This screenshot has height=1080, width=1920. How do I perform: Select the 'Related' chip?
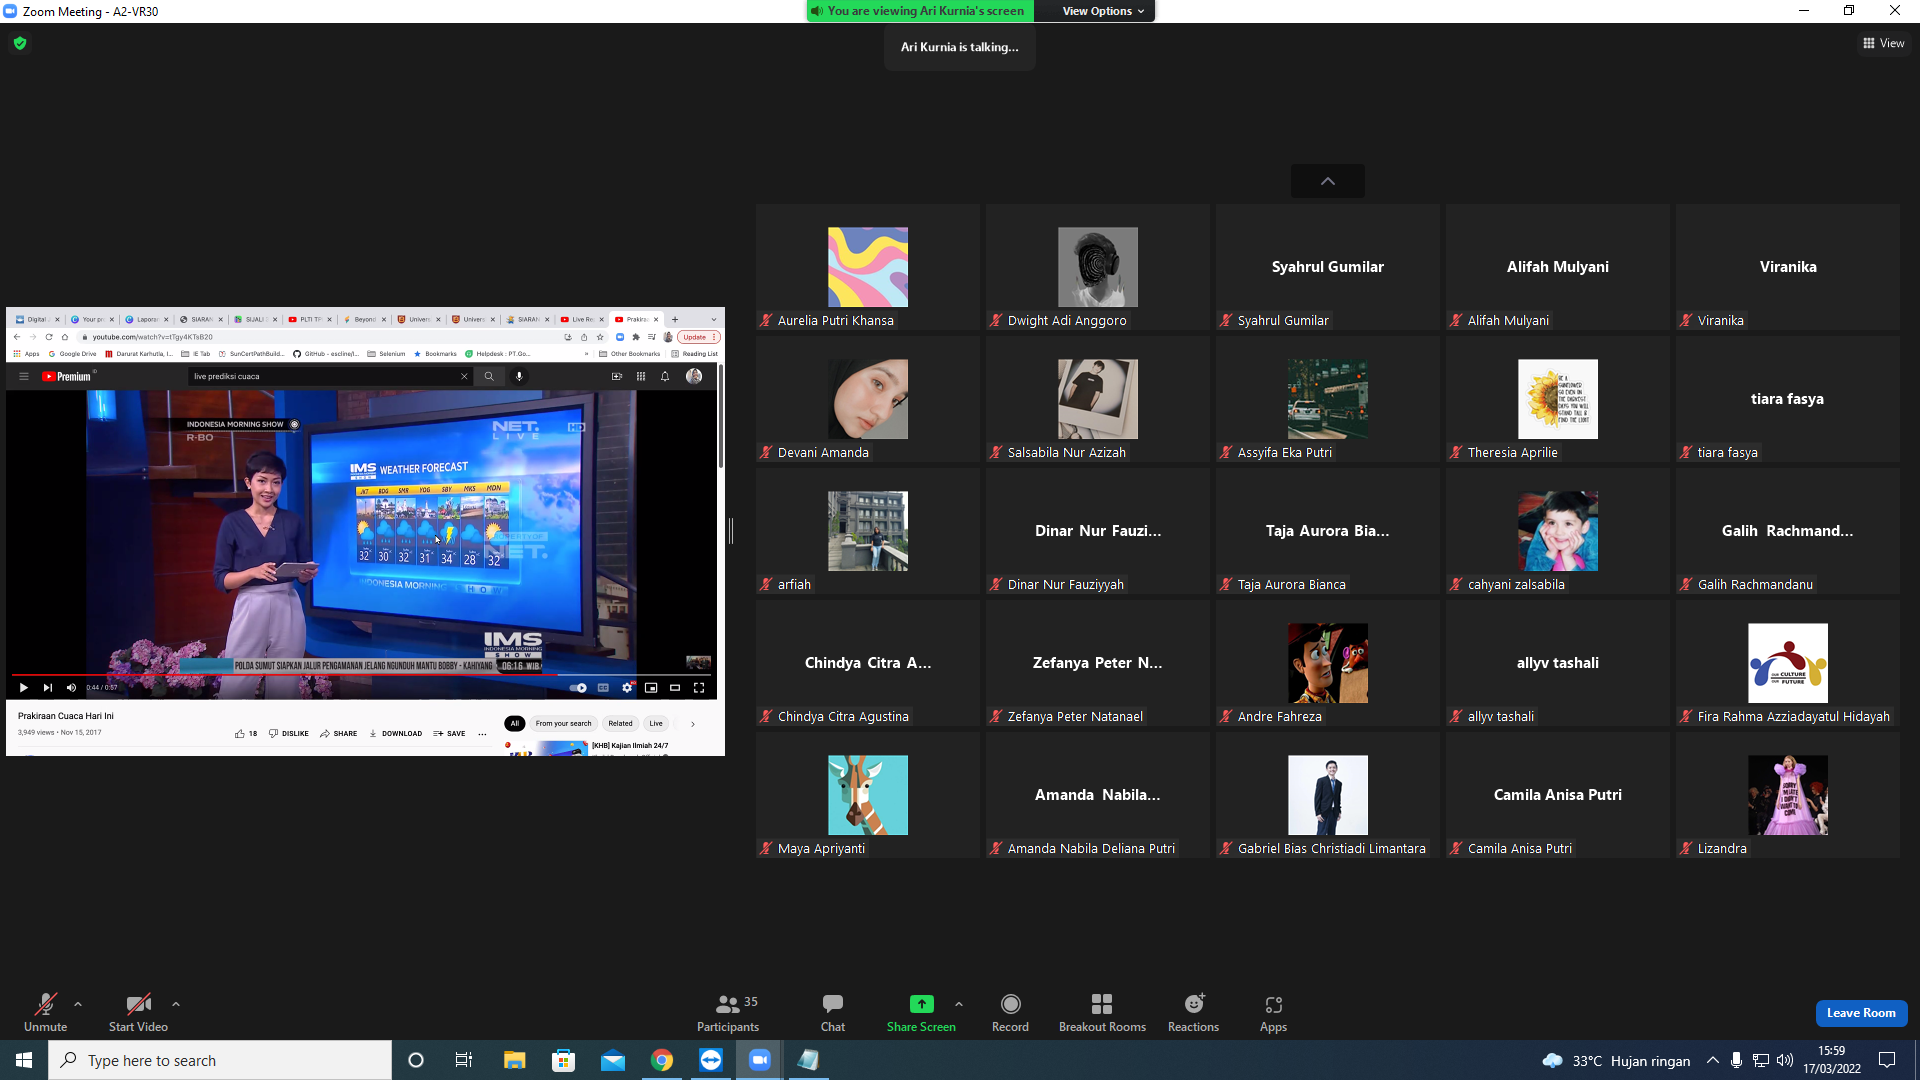pyautogui.click(x=620, y=723)
